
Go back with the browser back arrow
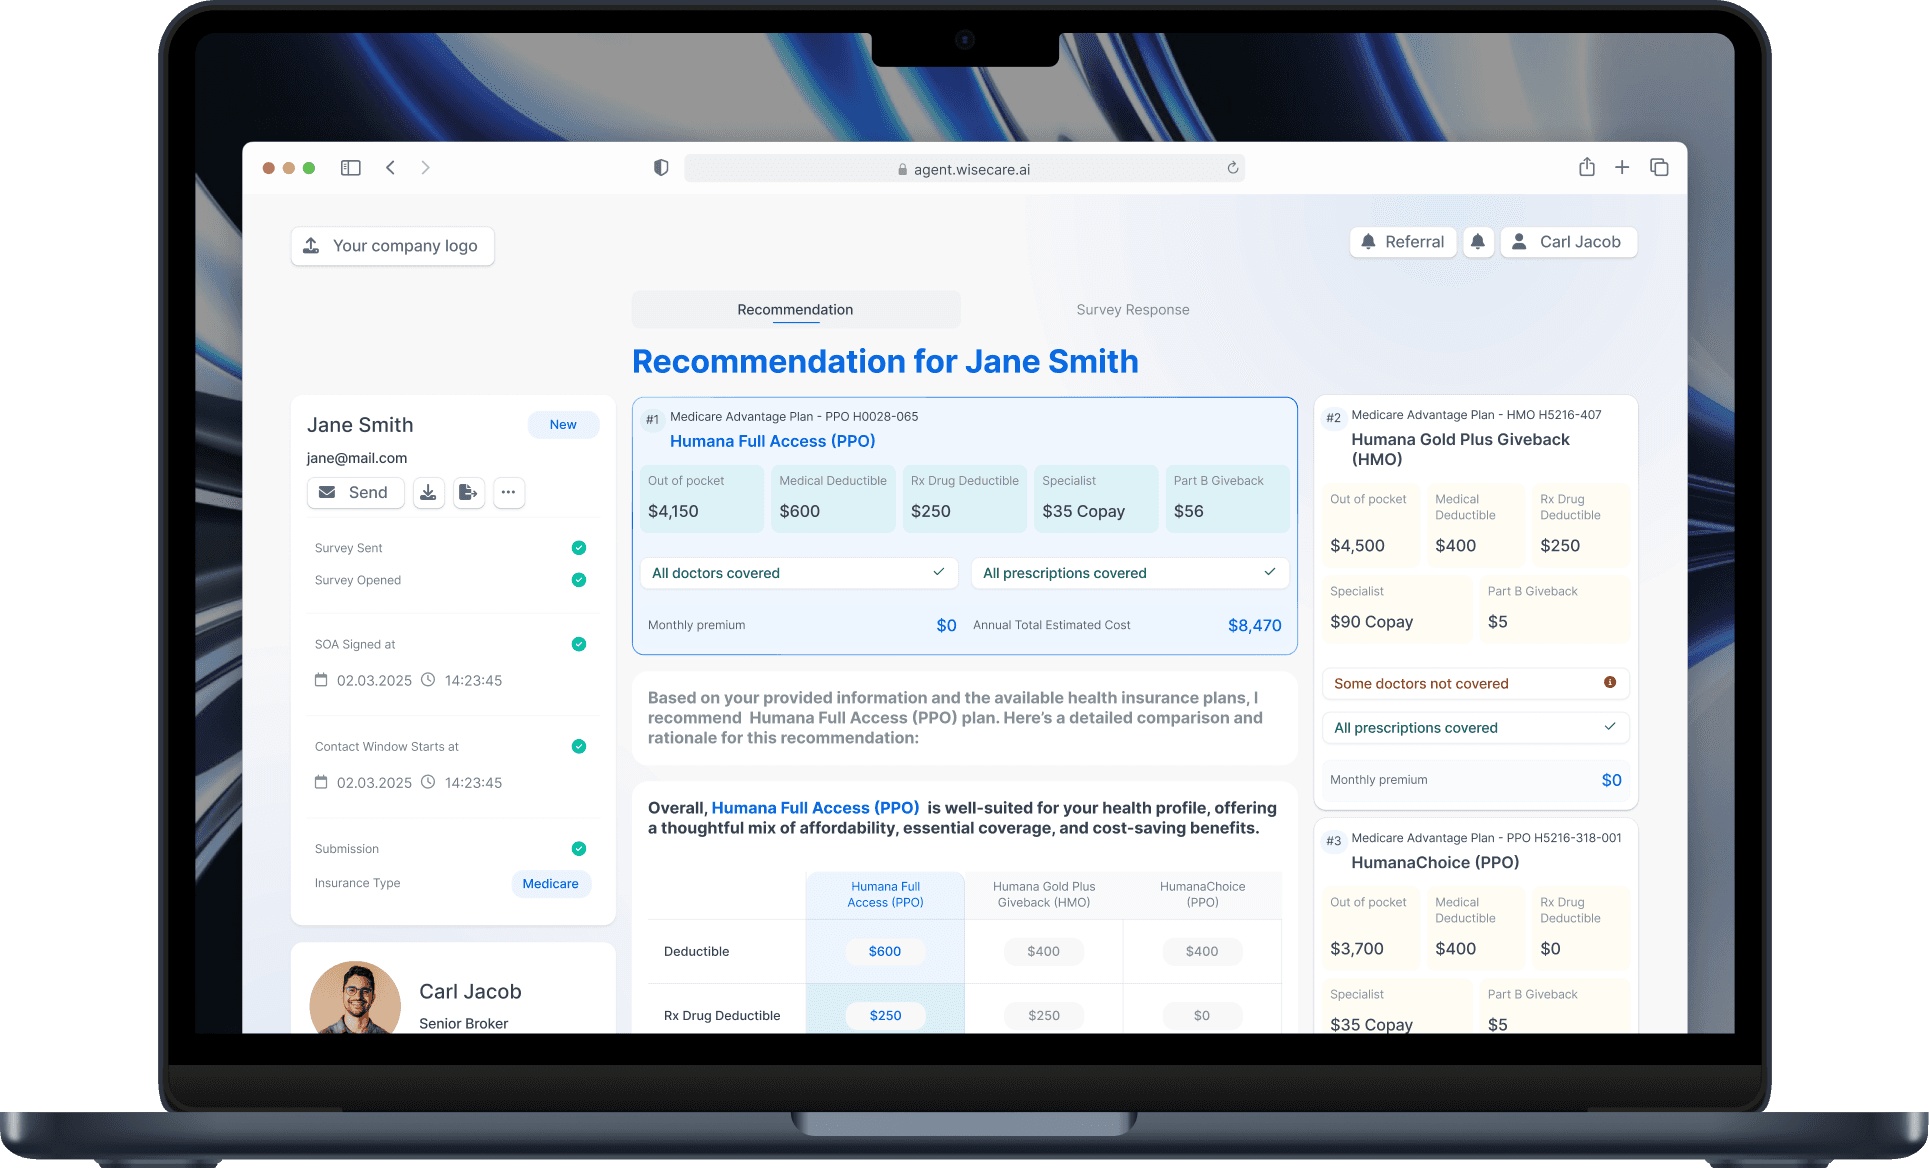click(390, 168)
